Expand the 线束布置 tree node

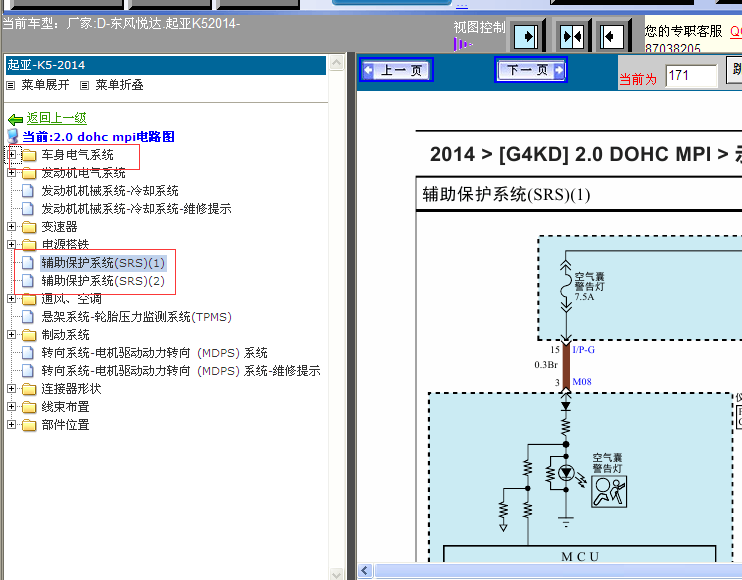click(12, 406)
